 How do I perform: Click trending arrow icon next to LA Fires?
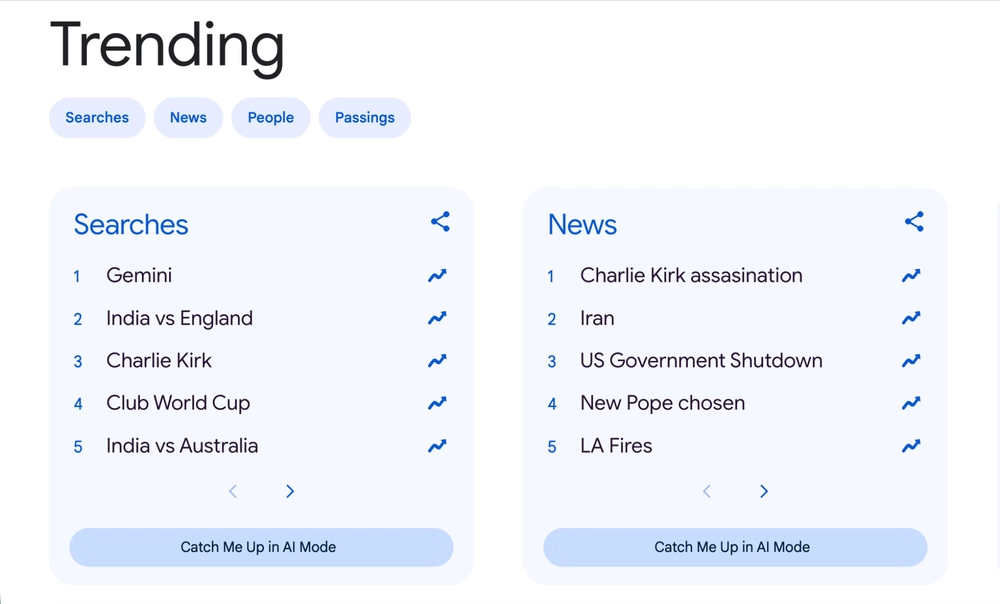click(911, 446)
